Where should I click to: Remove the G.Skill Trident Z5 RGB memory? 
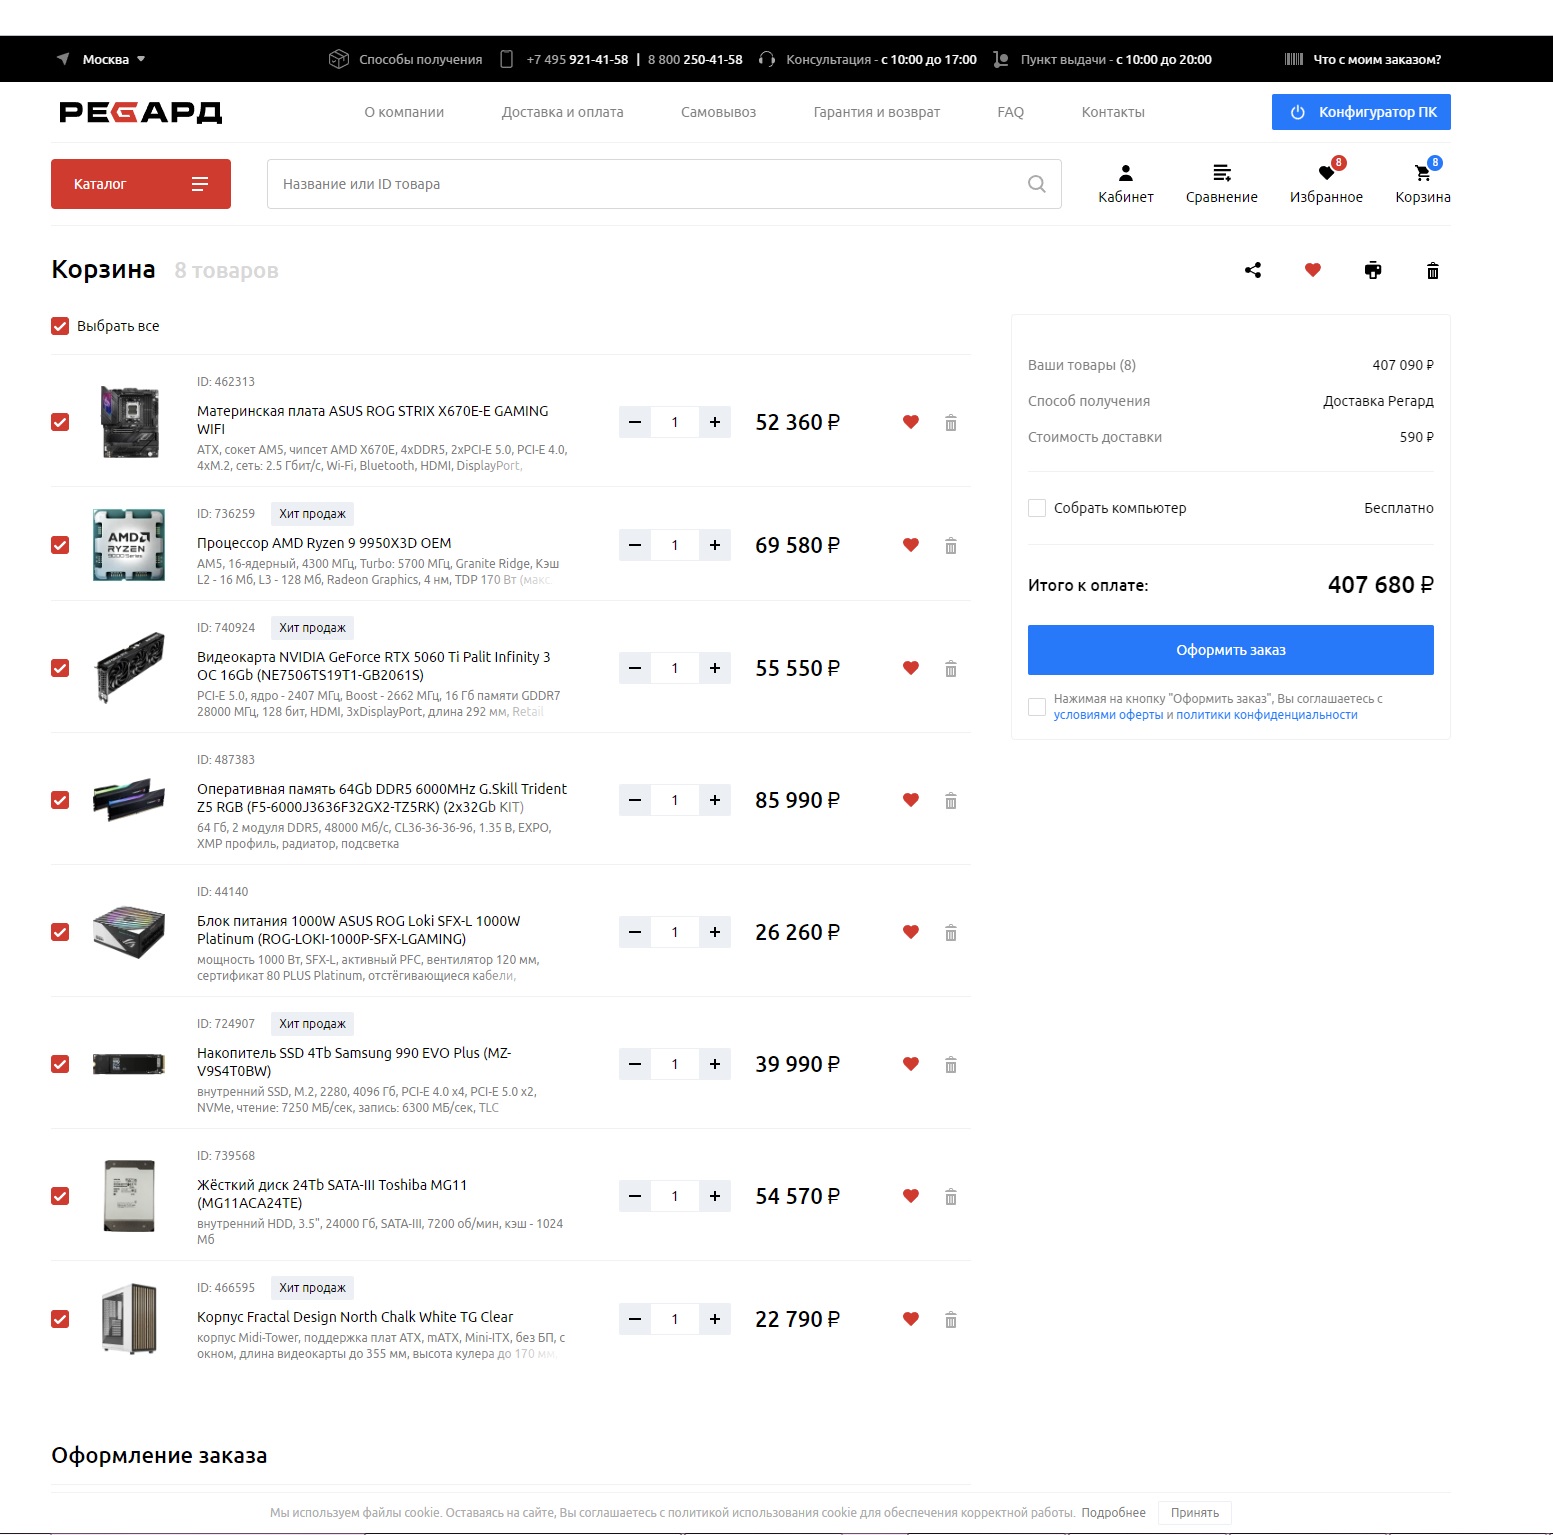[x=951, y=801]
